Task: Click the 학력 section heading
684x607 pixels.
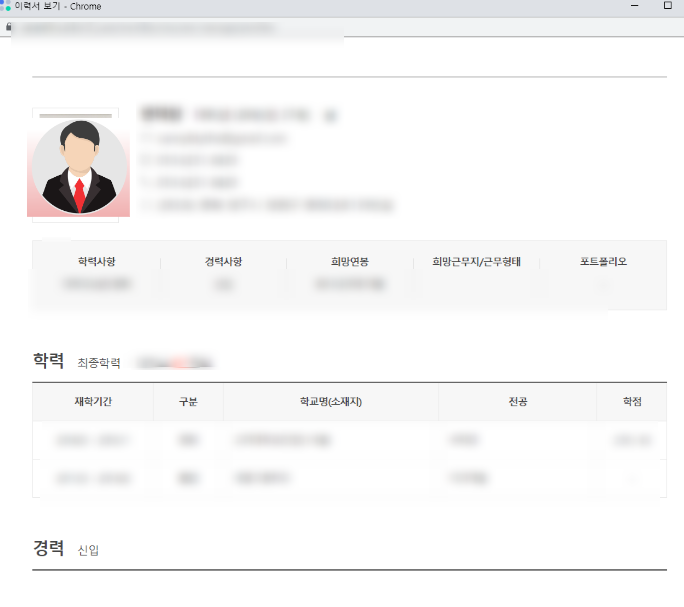Action: (48, 361)
